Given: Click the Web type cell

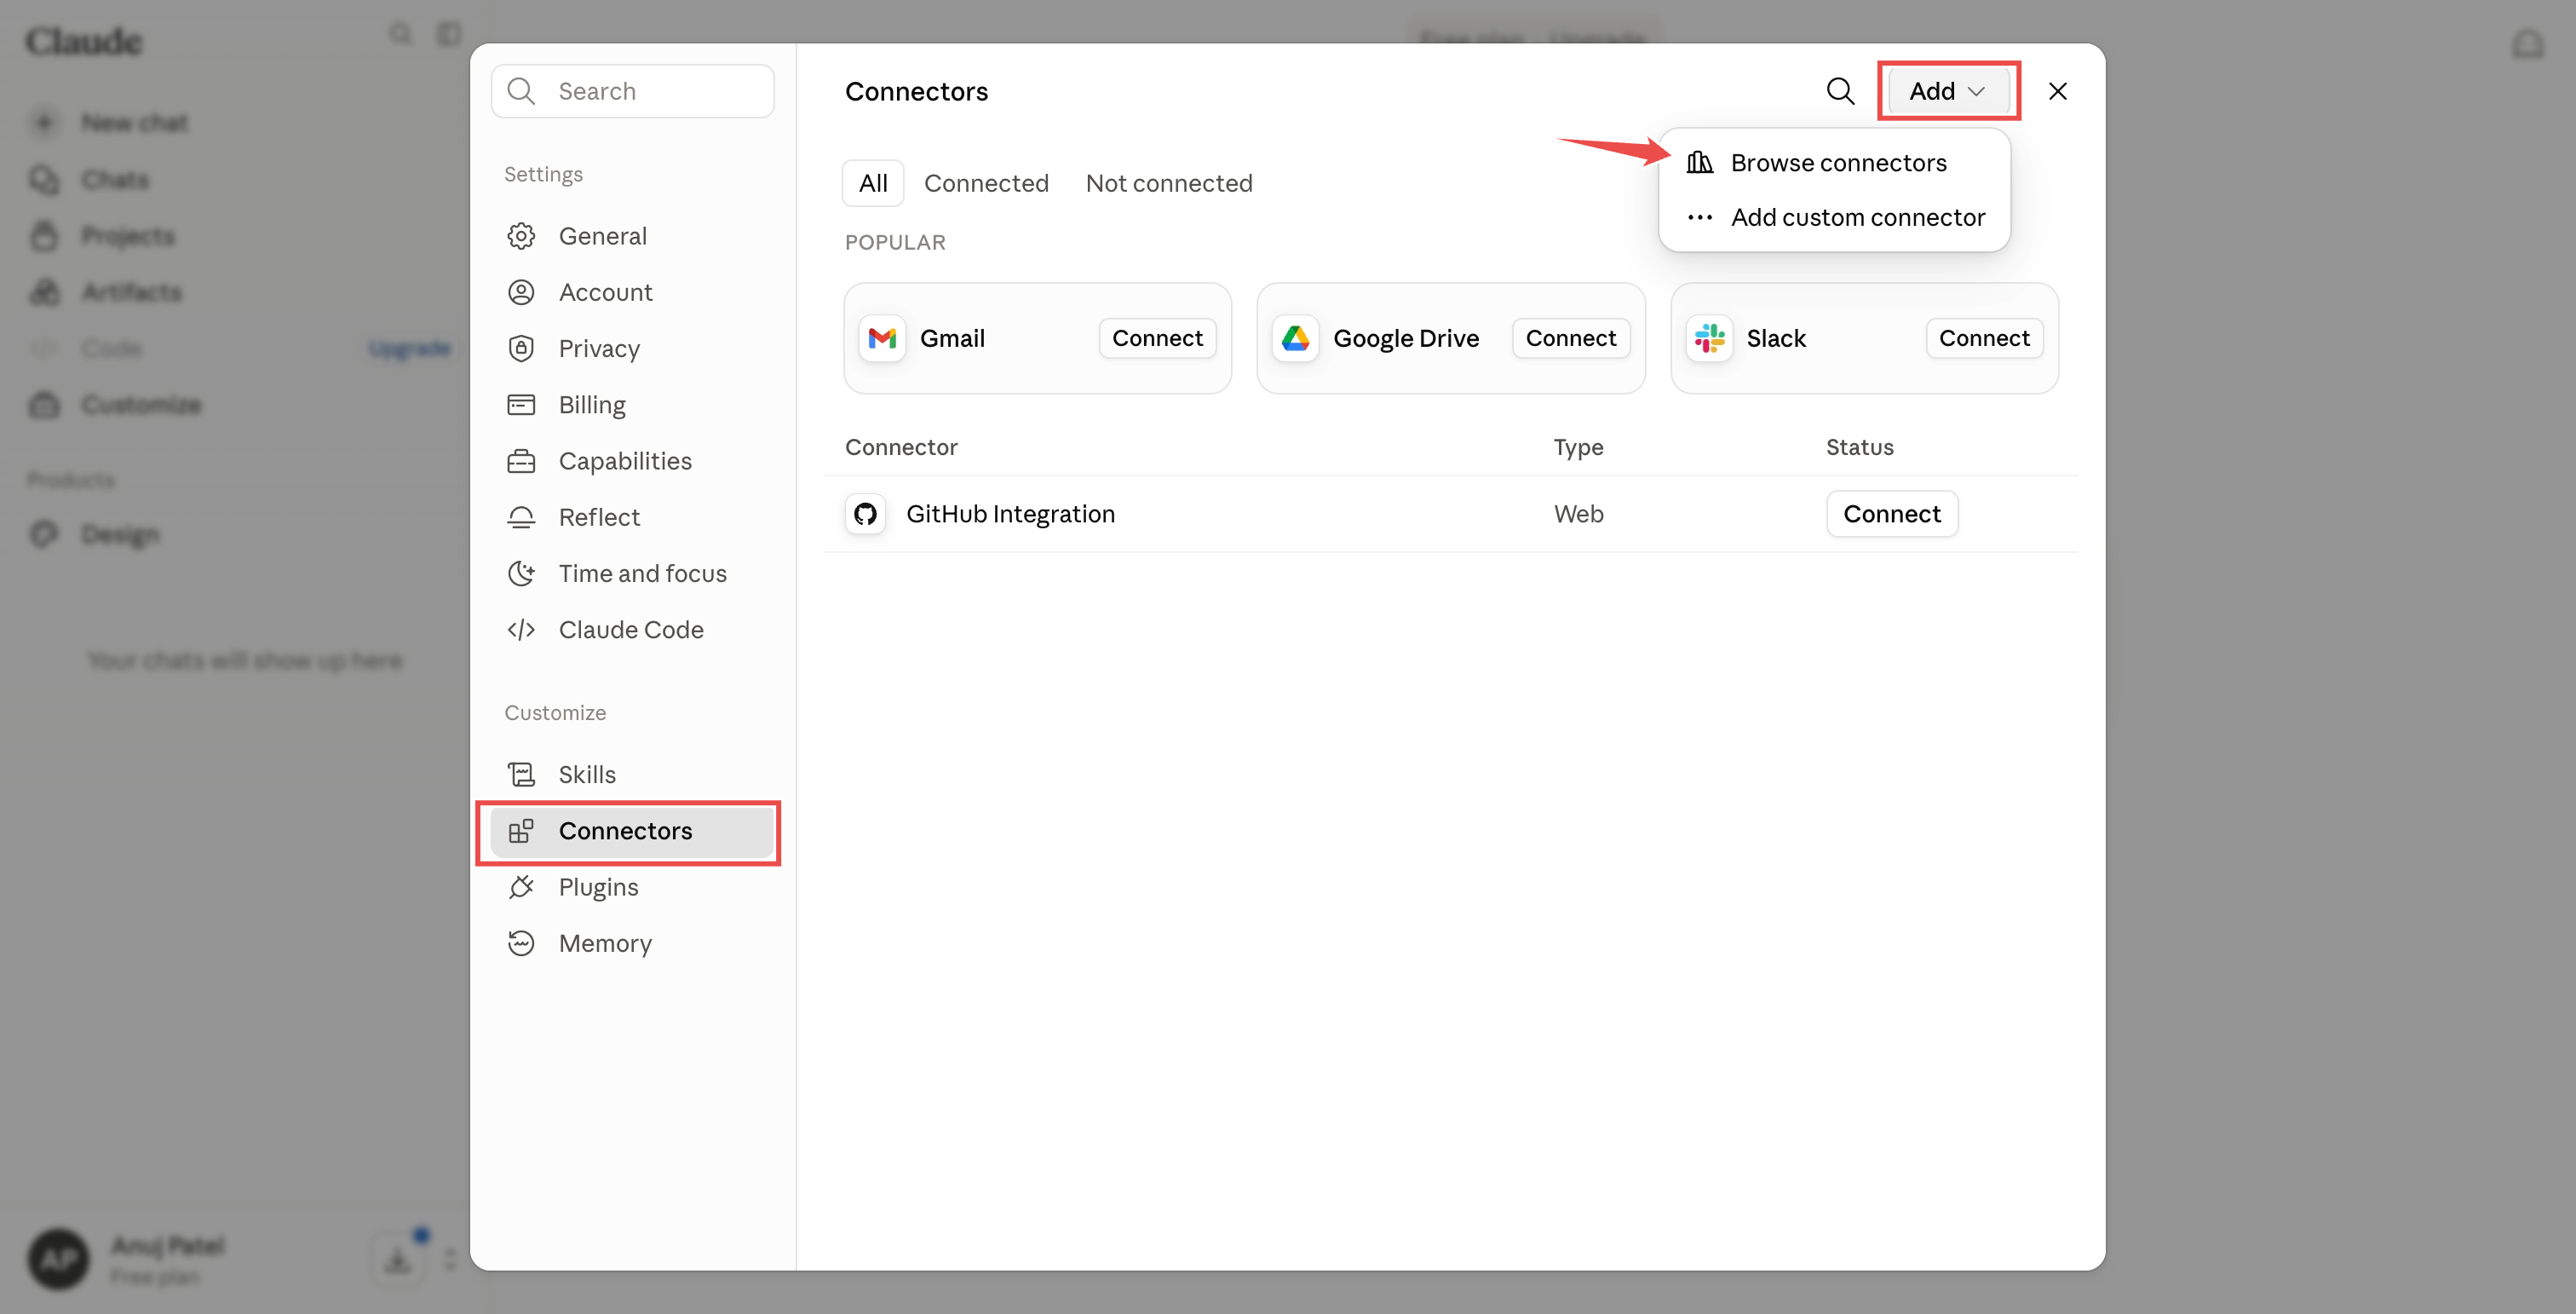Looking at the screenshot, I should point(1578,514).
